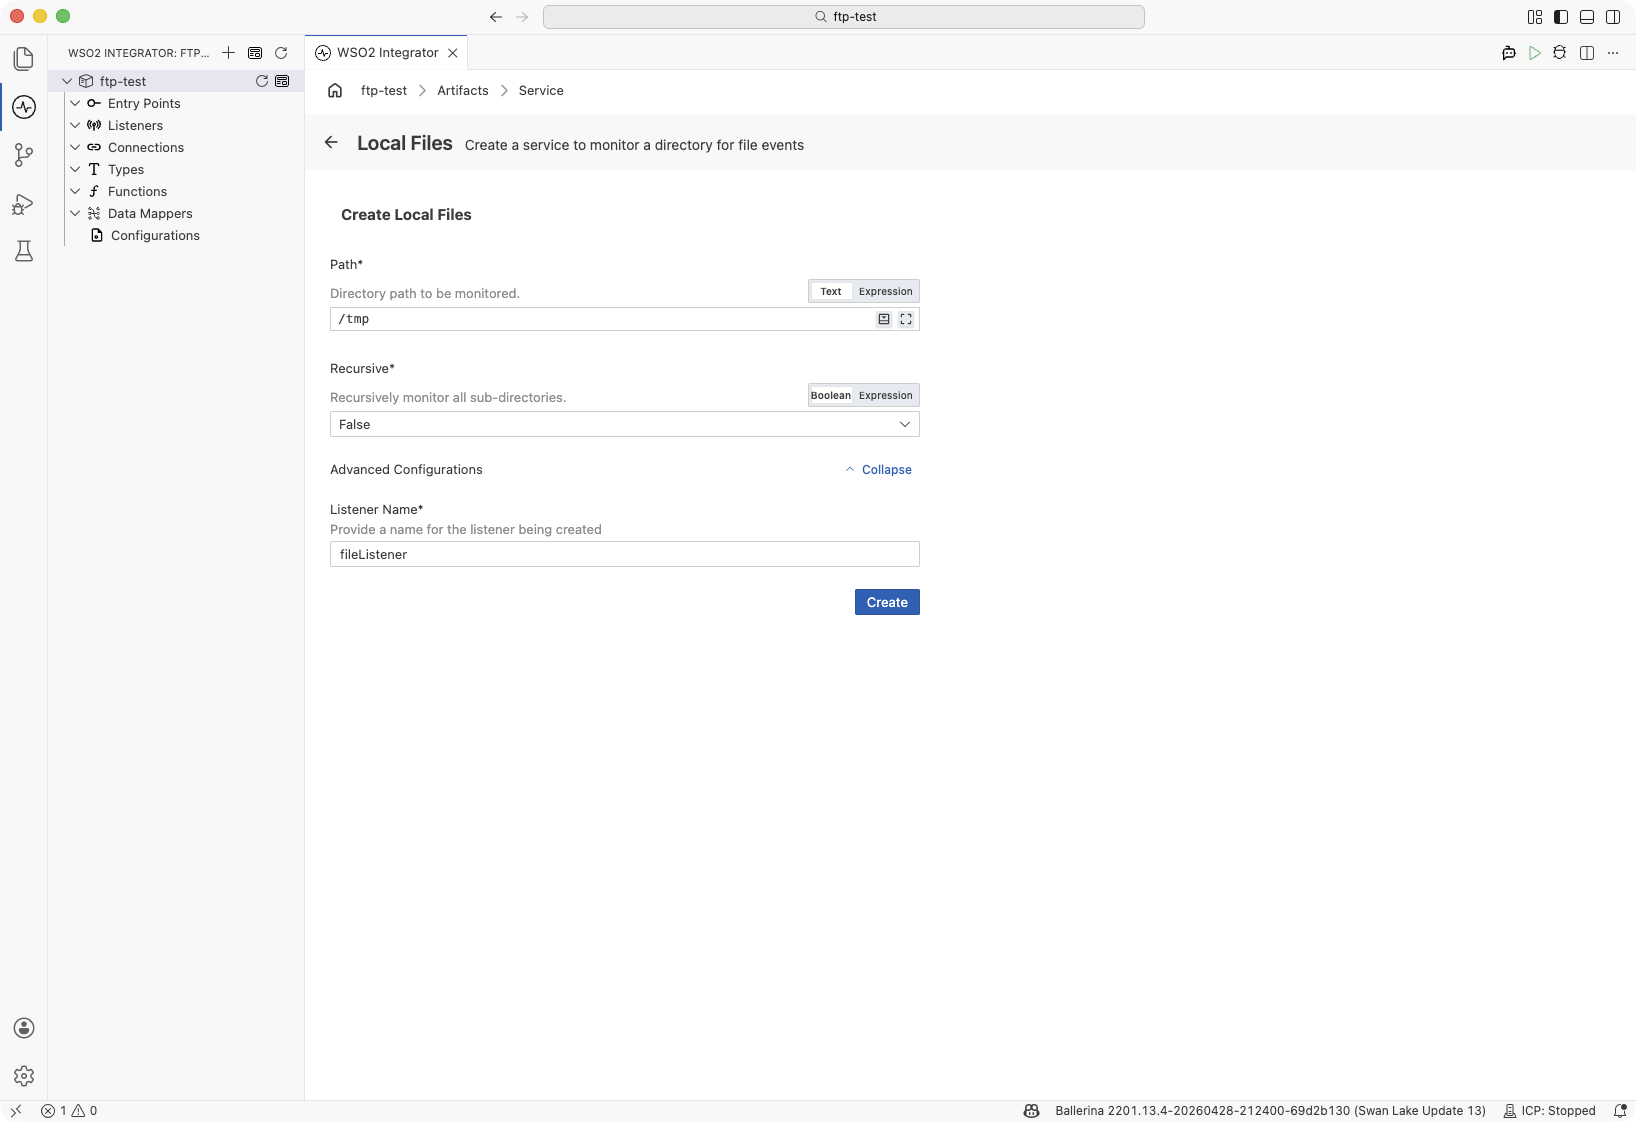Click the Path input containing /tmp
Screen dimensions: 1636x1122
[602, 319]
